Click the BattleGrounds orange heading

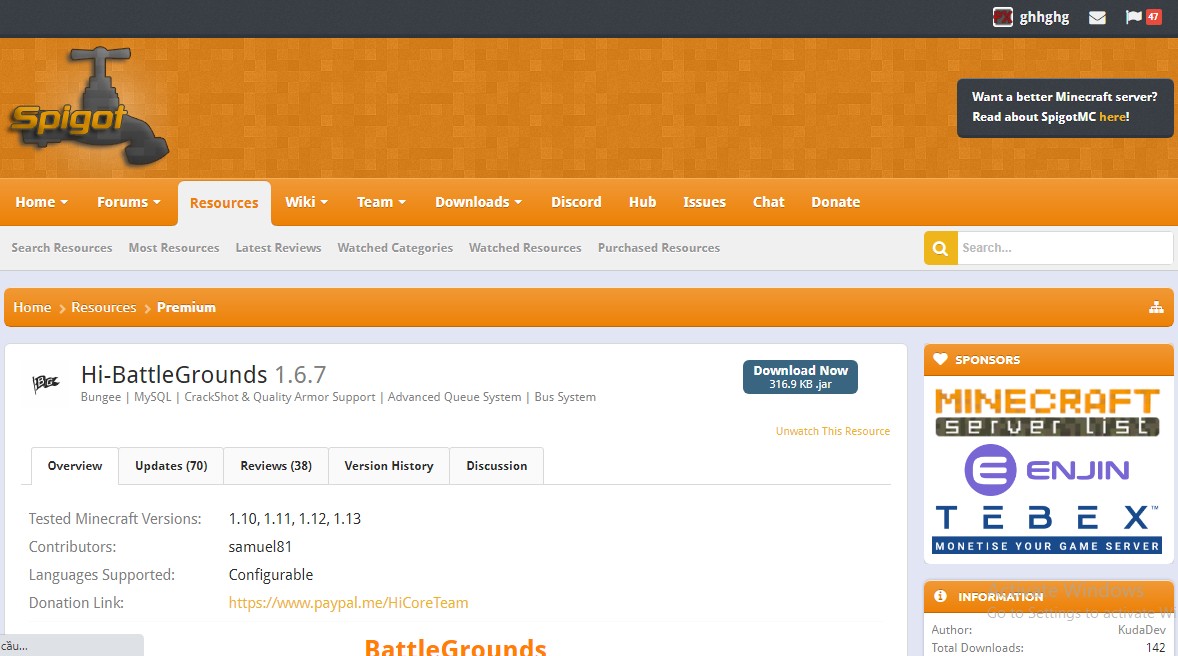click(x=455, y=646)
